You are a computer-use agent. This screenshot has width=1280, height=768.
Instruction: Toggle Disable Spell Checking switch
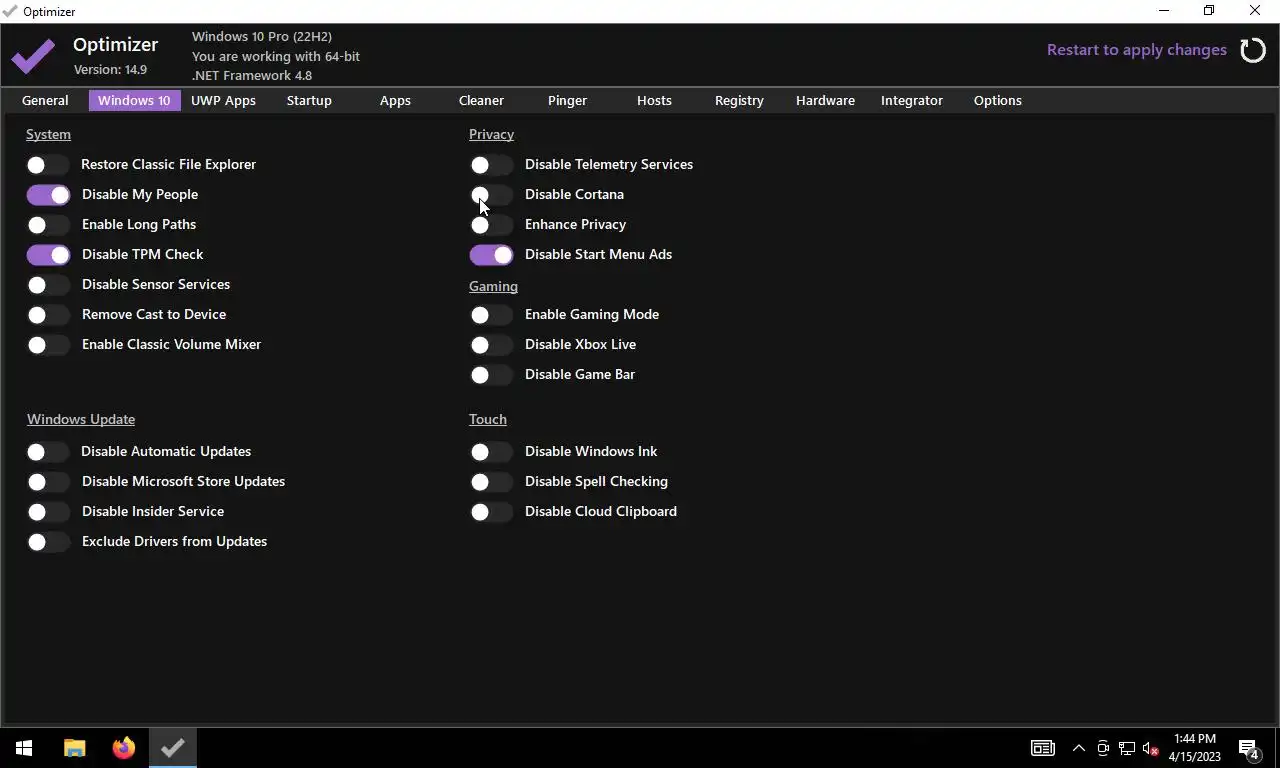click(x=491, y=482)
